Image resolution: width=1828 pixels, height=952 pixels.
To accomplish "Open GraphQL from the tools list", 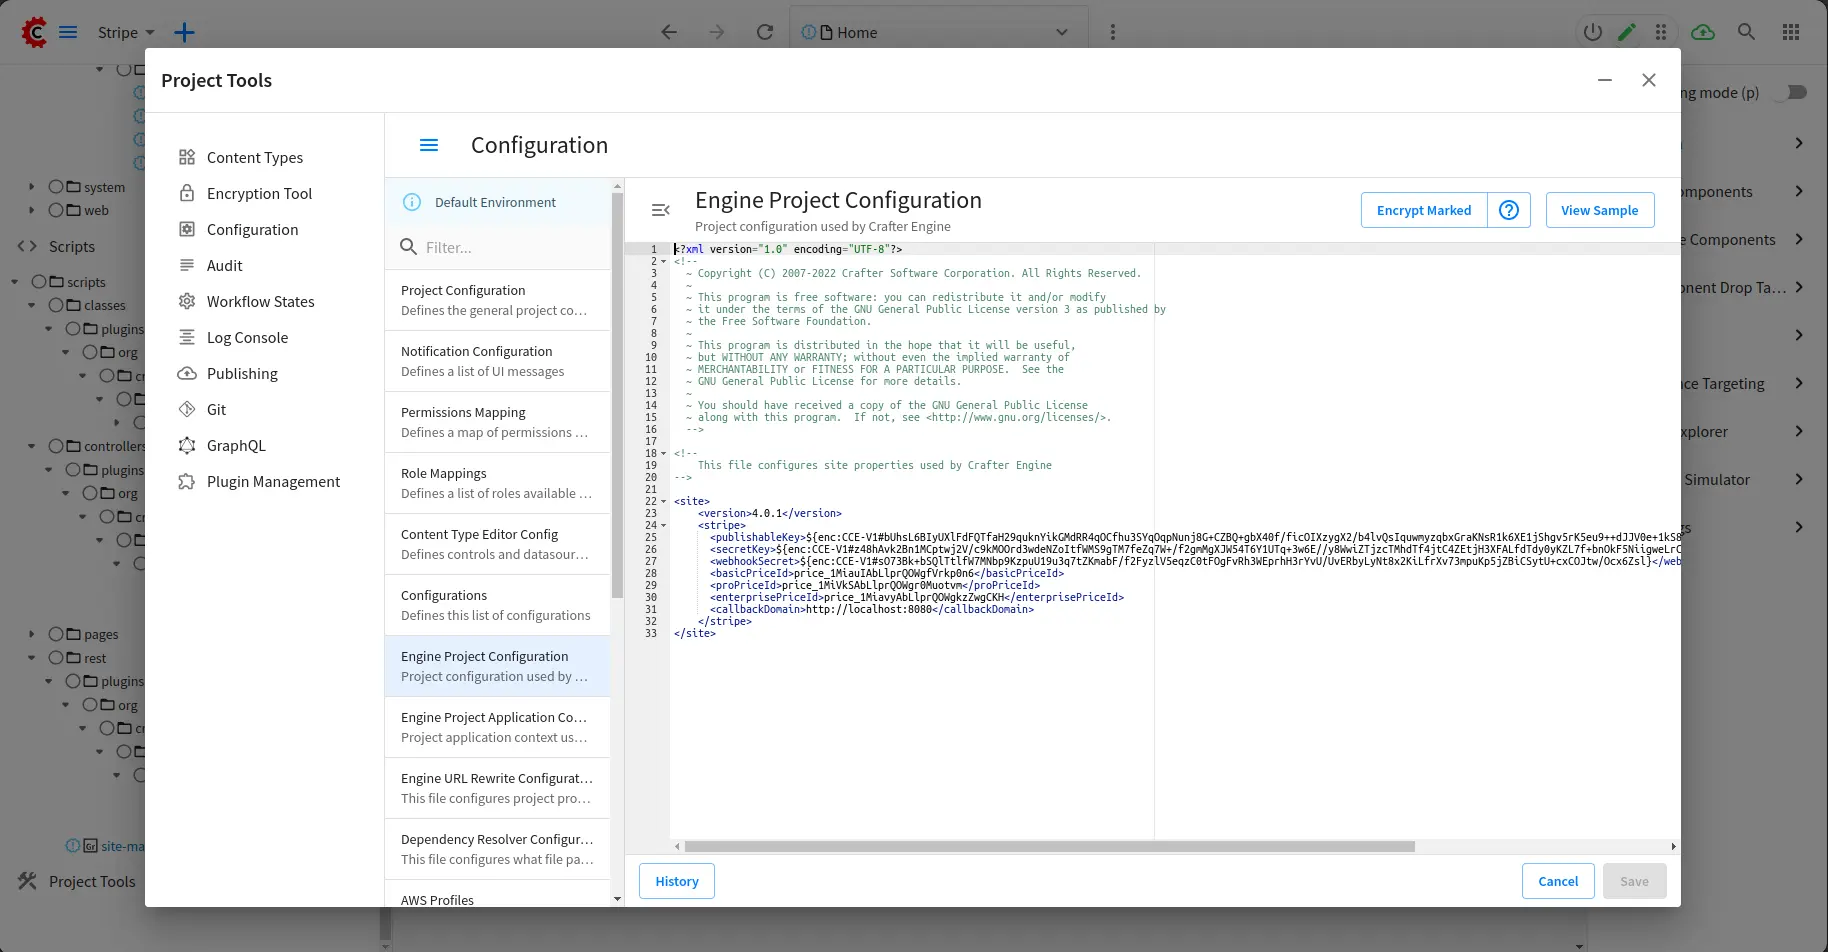I will click(236, 445).
